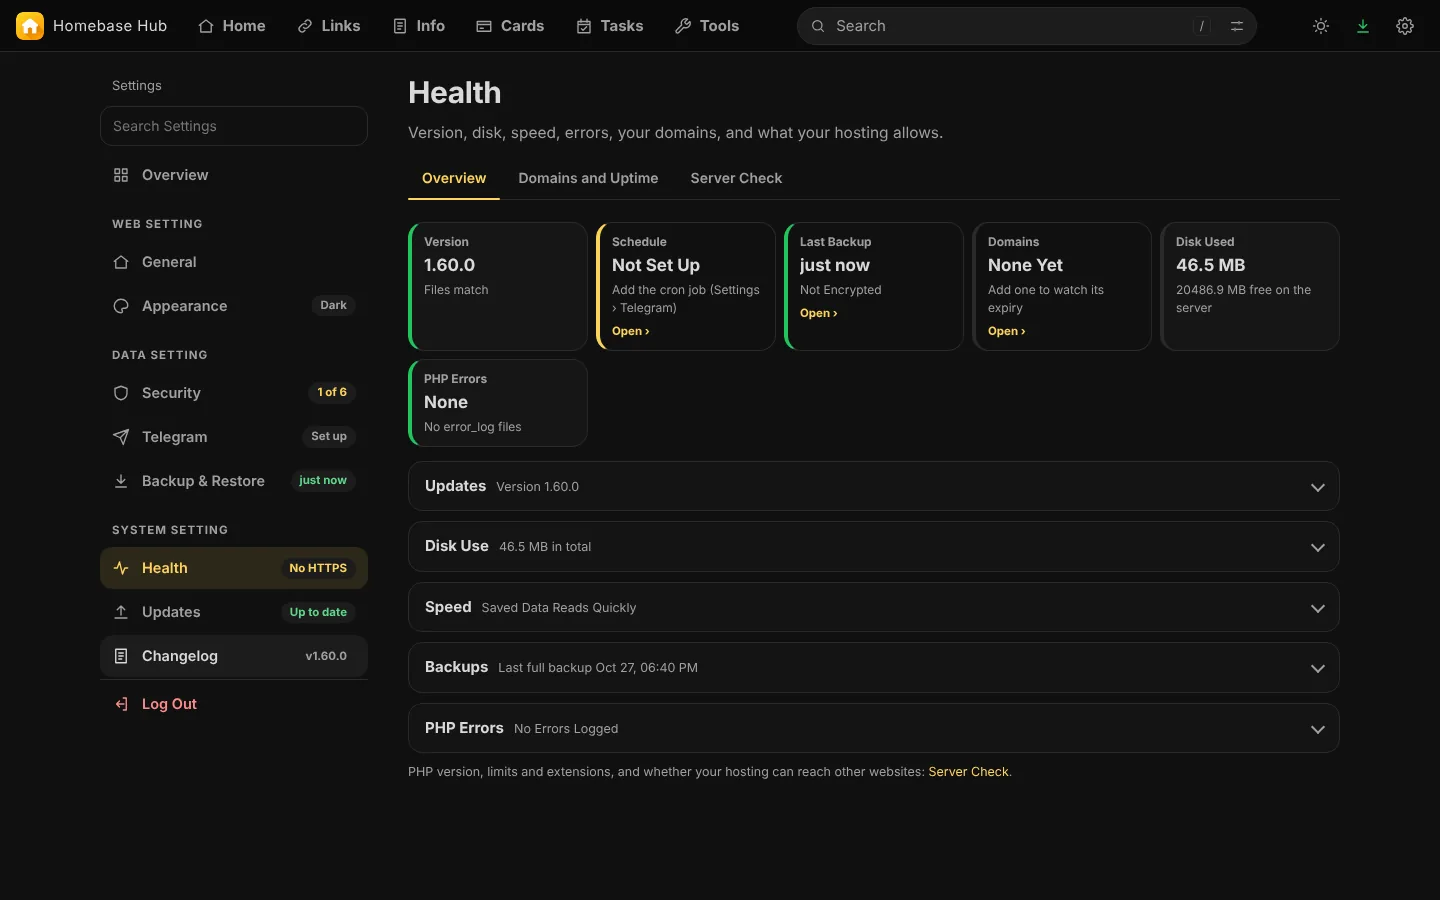Open Security settings
The width and height of the screenshot is (1440, 900).
[x=234, y=393]
